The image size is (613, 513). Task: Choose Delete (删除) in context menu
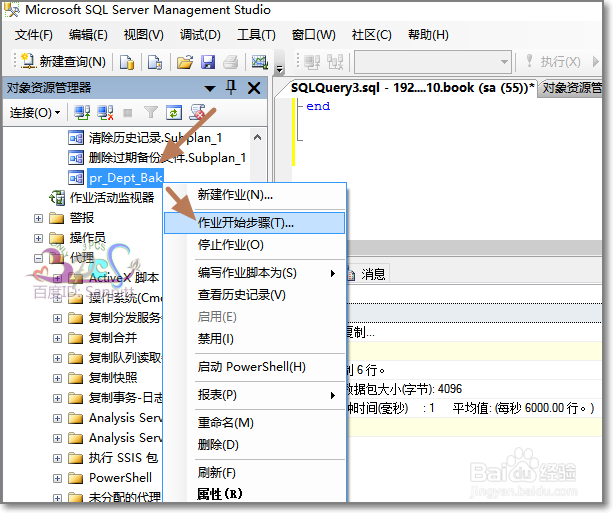point(255,445)
